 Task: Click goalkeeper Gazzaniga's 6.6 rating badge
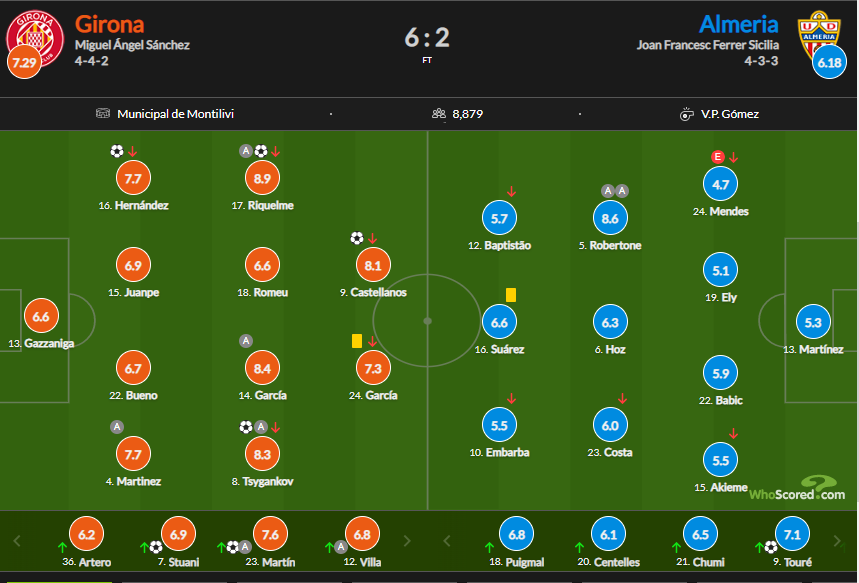point(41,316)
